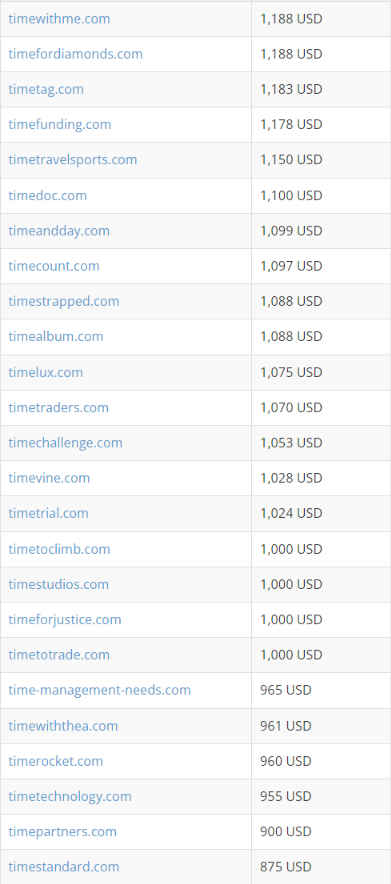This screenshot has height=884, width=391.
Task: Select the timedoc.com link
Action: click(x=47, y=196)
